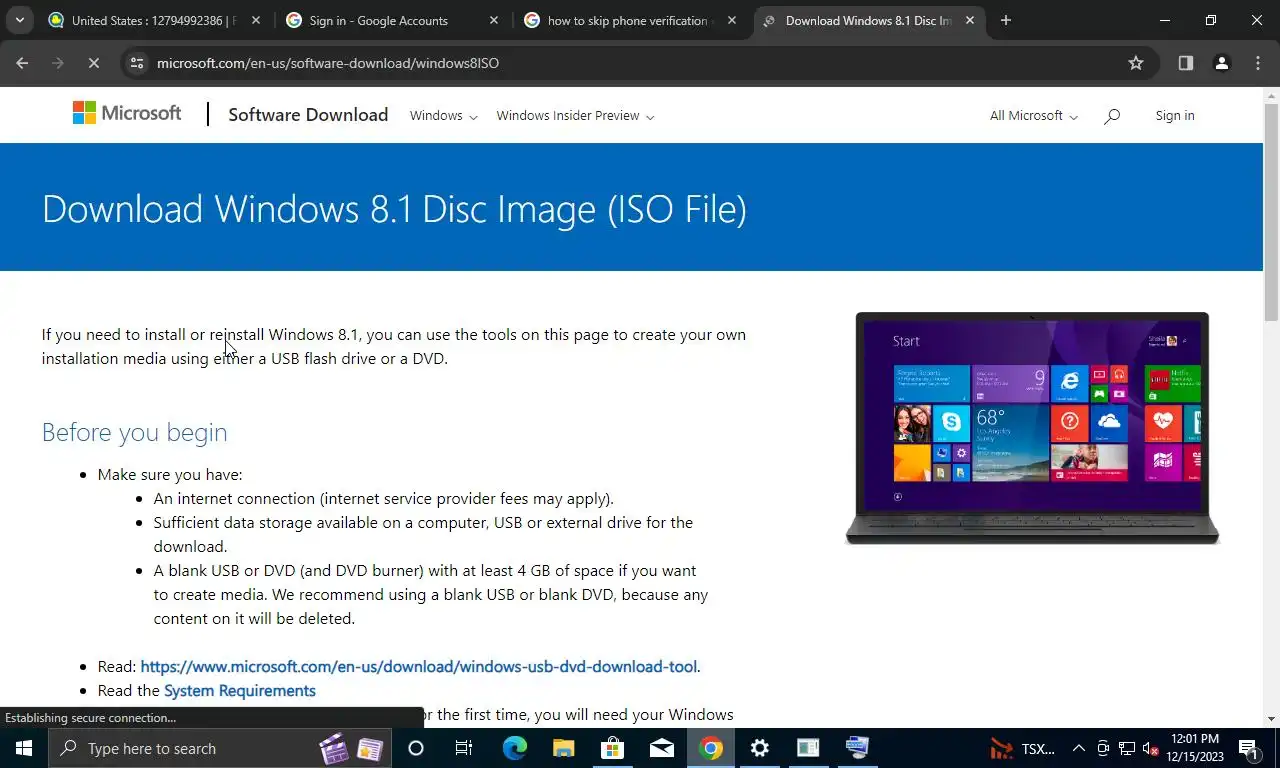Image resolution: width=1280 pixels, height=768 pixels.
Task: Stop loading the page
Action: 93,63
